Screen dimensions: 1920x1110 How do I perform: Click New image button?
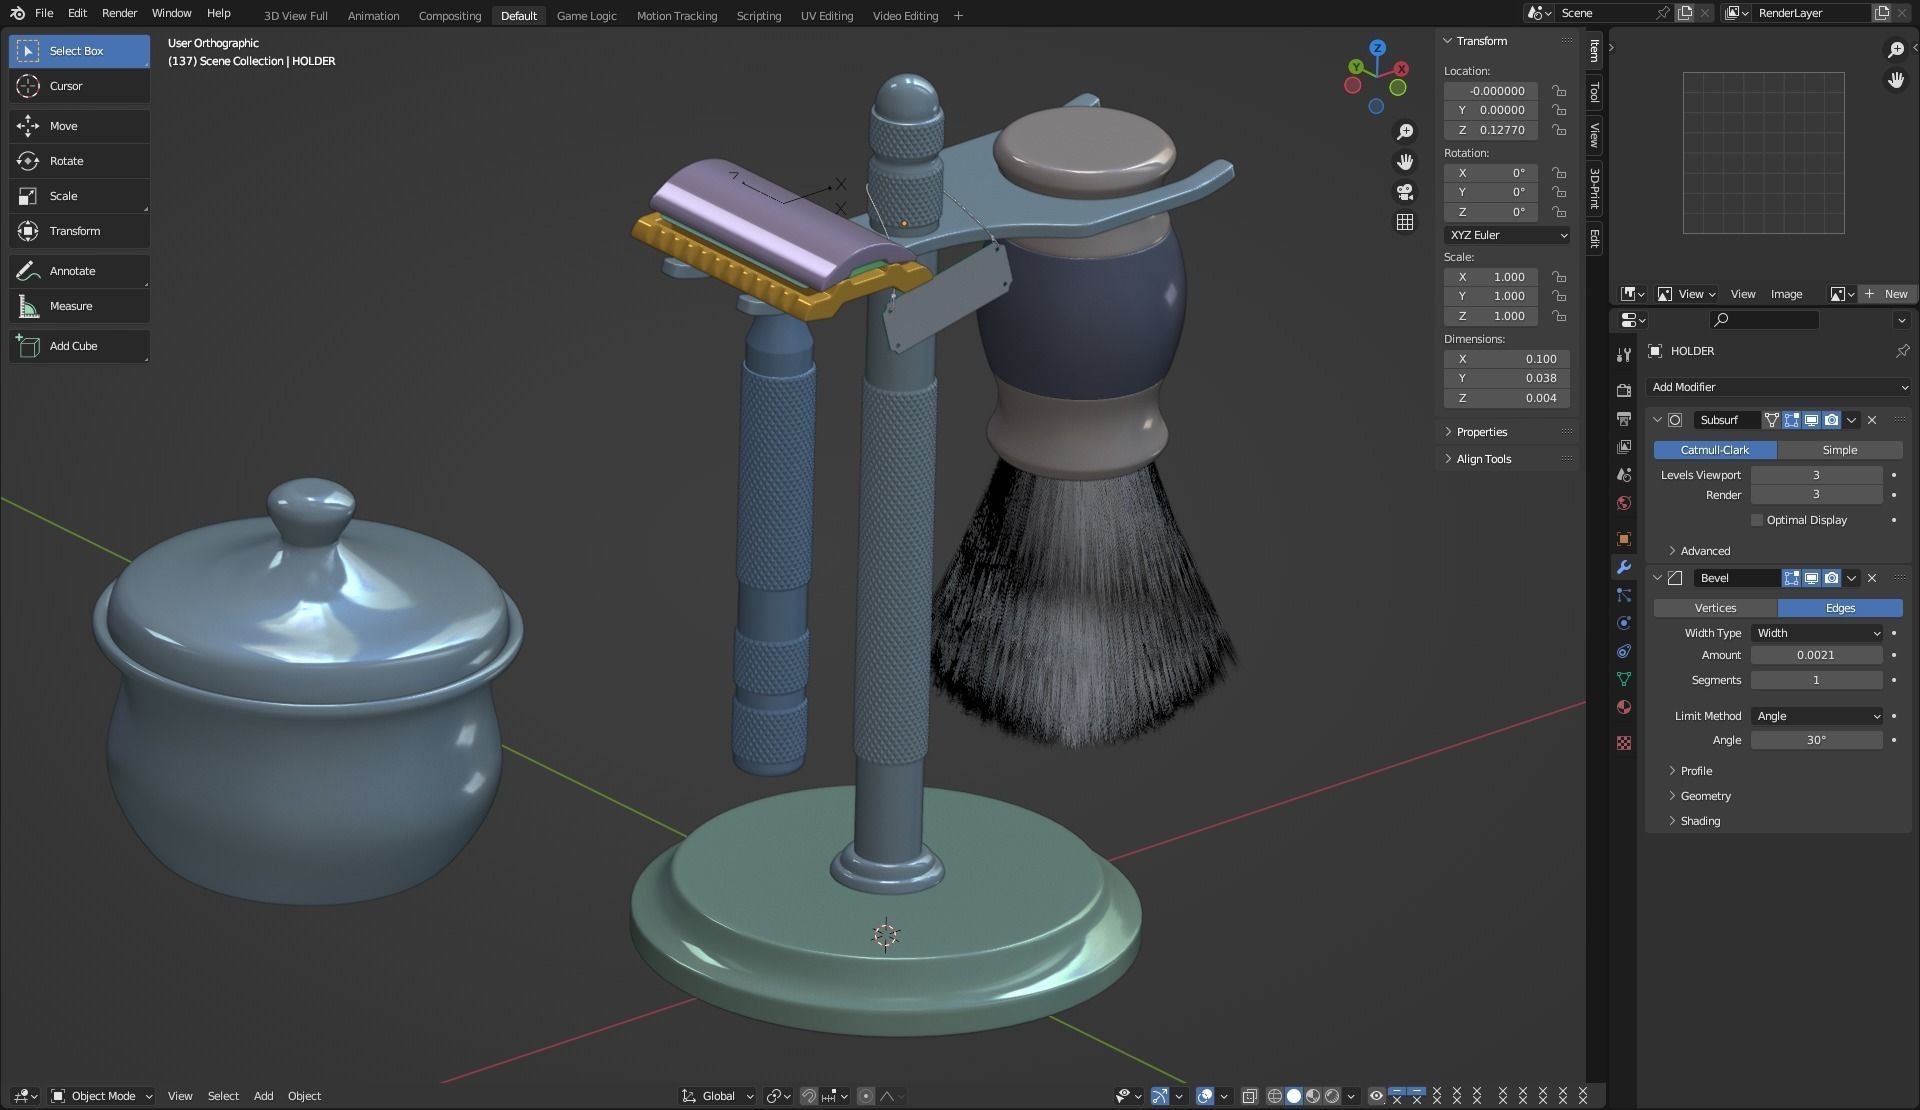(1886, 294)
